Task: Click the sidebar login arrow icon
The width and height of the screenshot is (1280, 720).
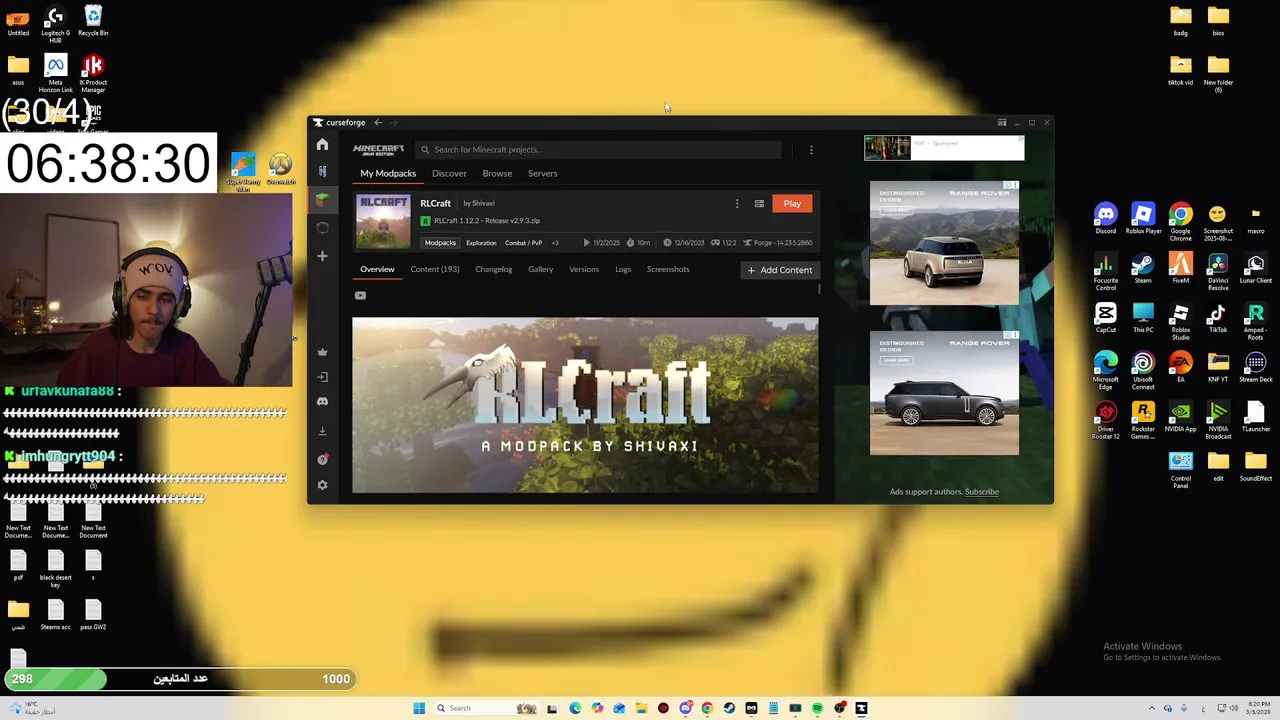Action: (x=322, y=377)
